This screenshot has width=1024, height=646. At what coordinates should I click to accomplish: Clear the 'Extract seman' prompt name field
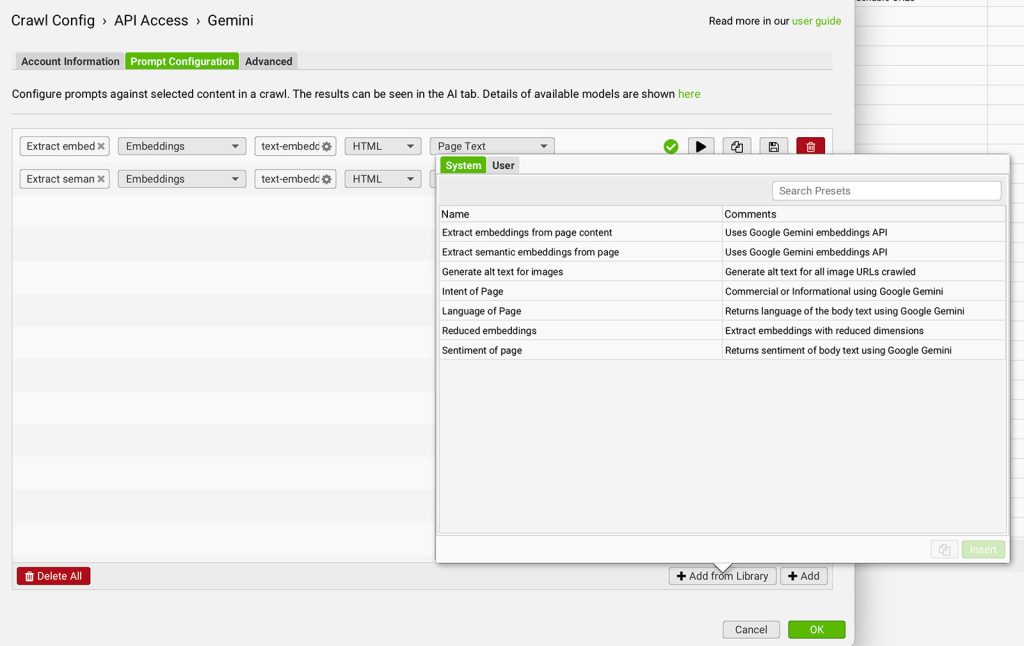(101, 179)
